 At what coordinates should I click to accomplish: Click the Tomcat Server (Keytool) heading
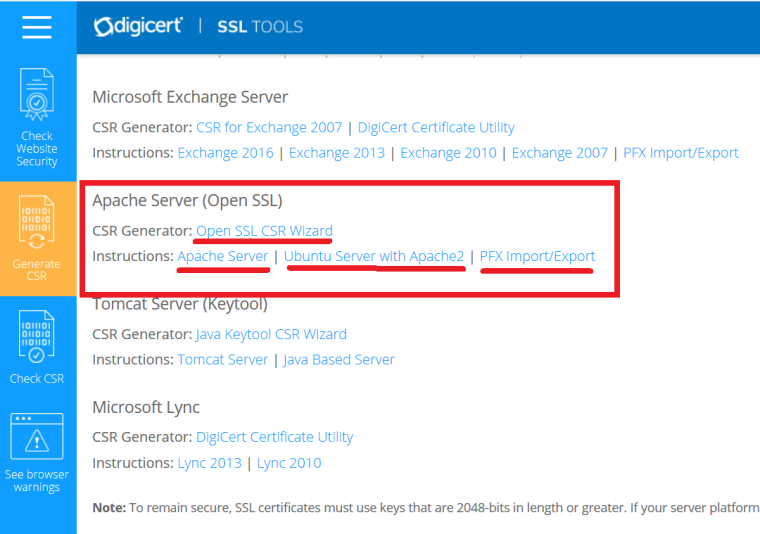180,304
